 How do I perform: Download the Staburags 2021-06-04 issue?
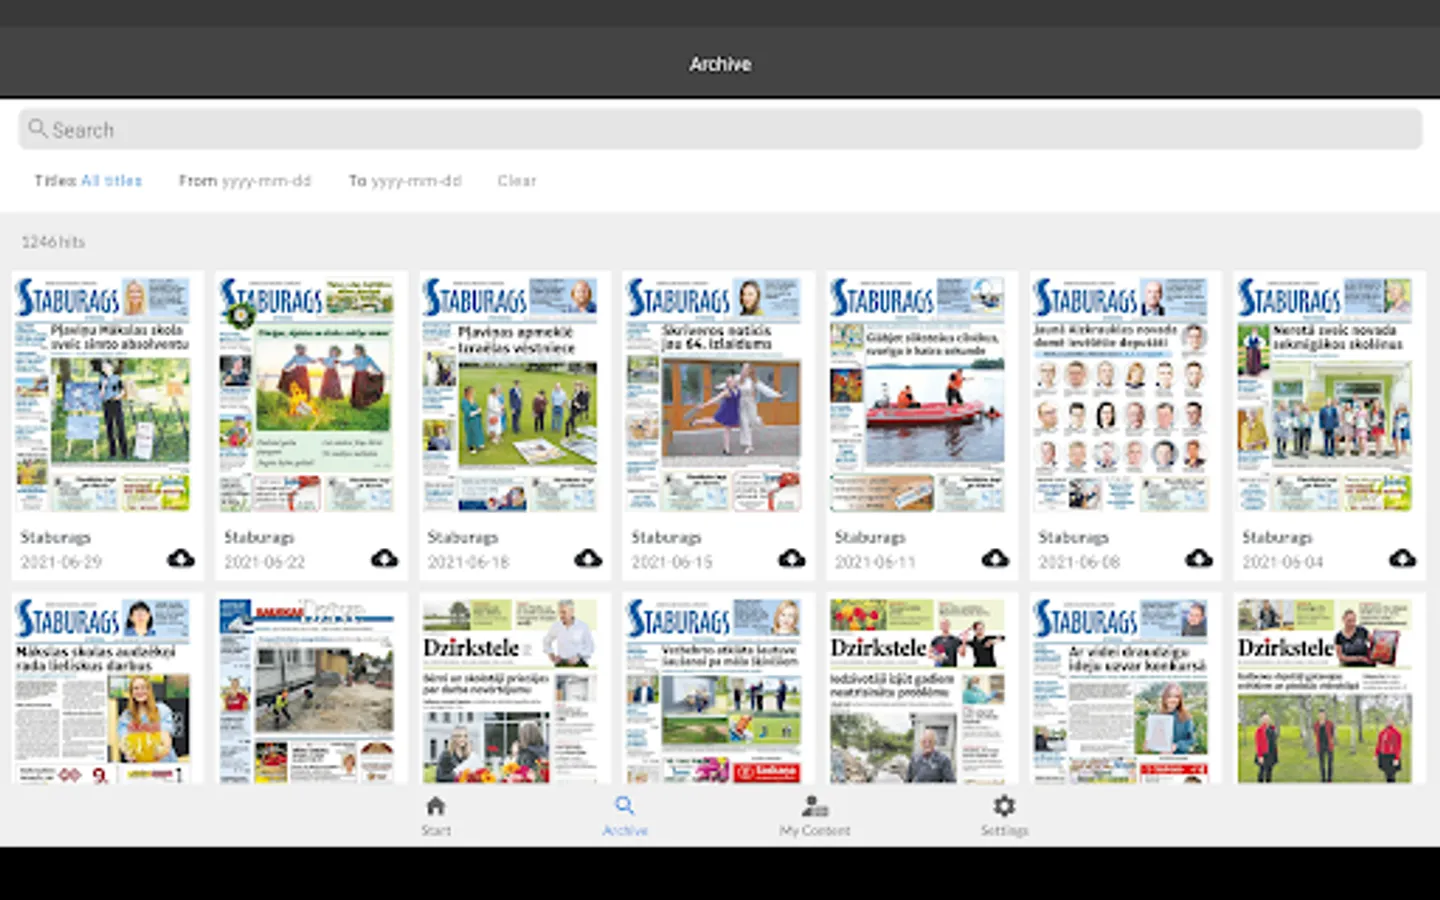coord(1402,558)
